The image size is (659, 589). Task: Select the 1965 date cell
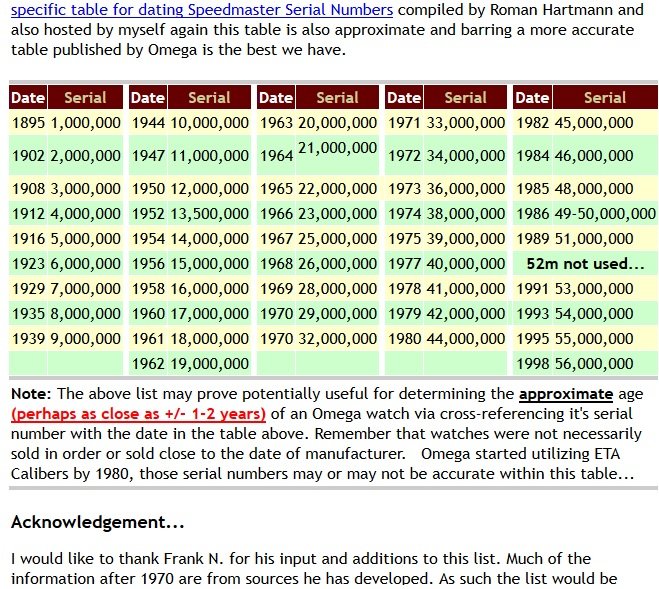coord(276,188)
